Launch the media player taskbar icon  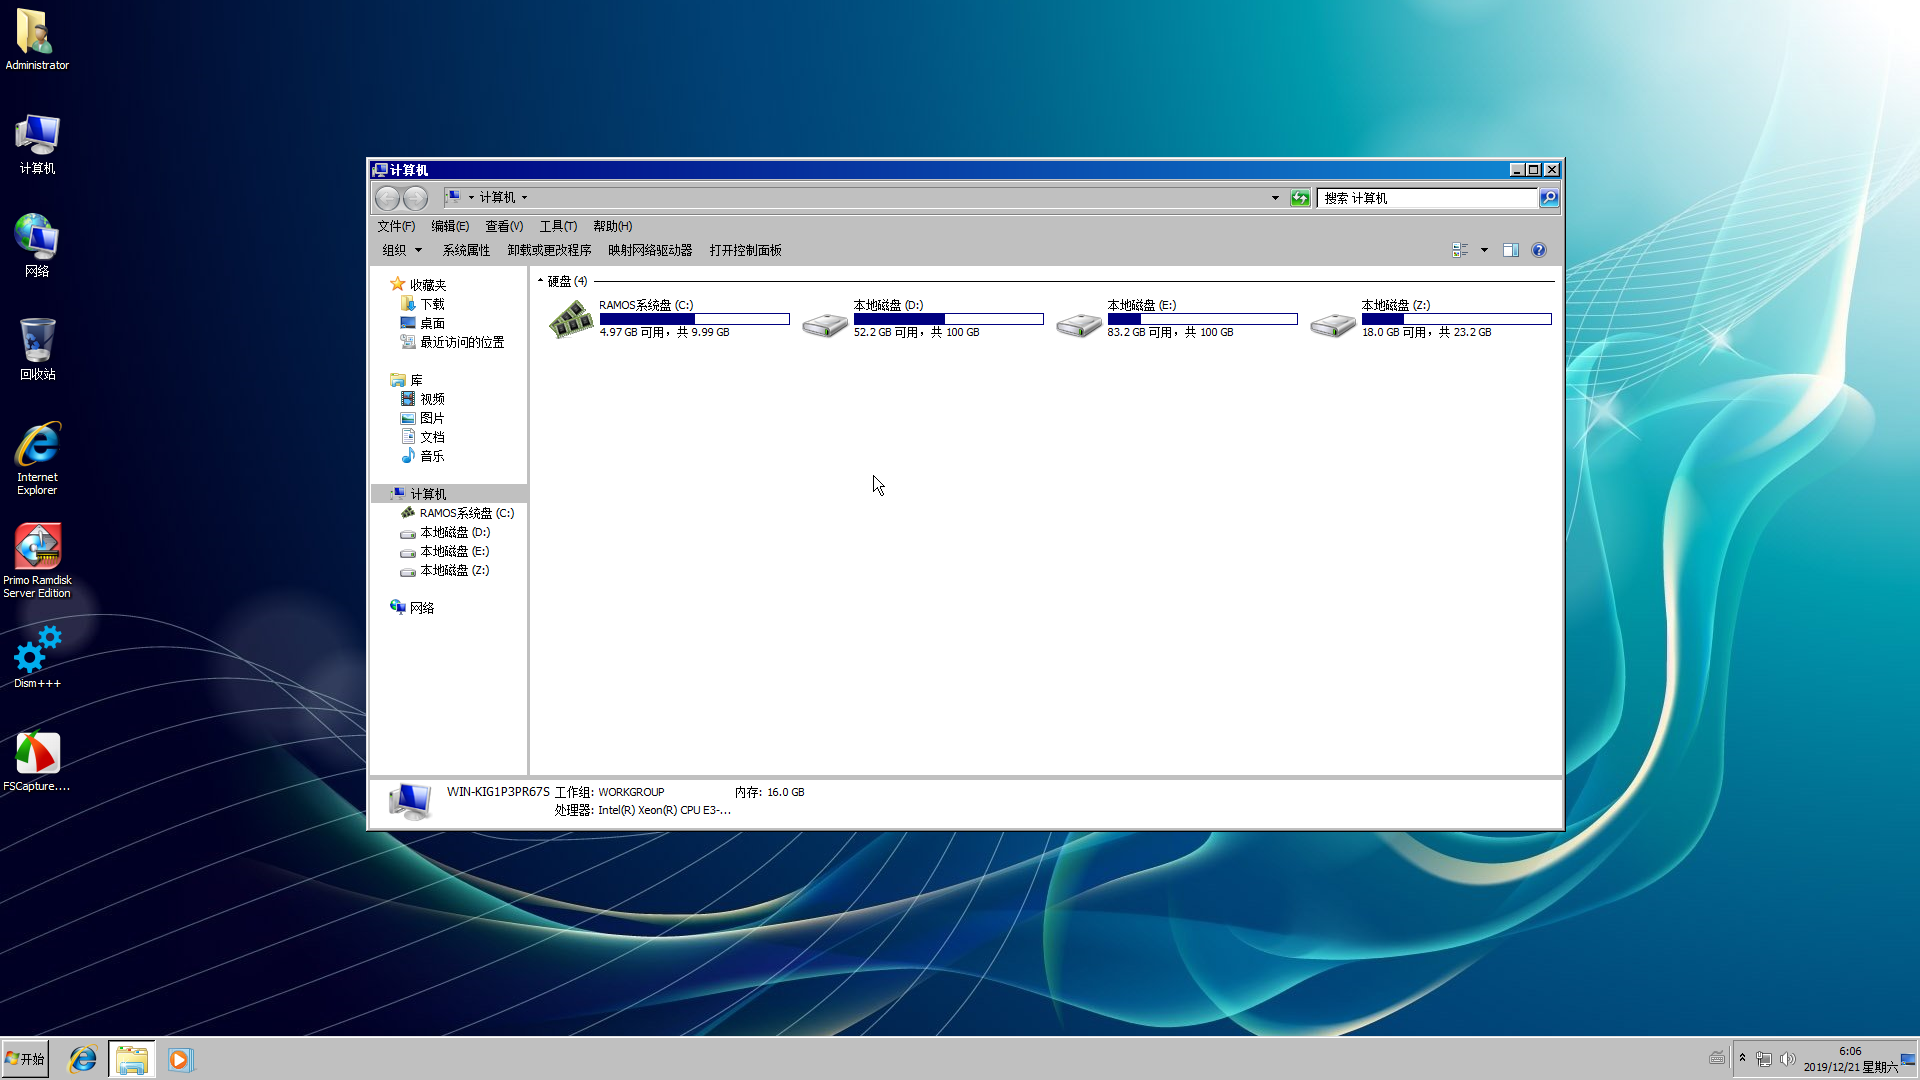click(x=179, y=1059)
